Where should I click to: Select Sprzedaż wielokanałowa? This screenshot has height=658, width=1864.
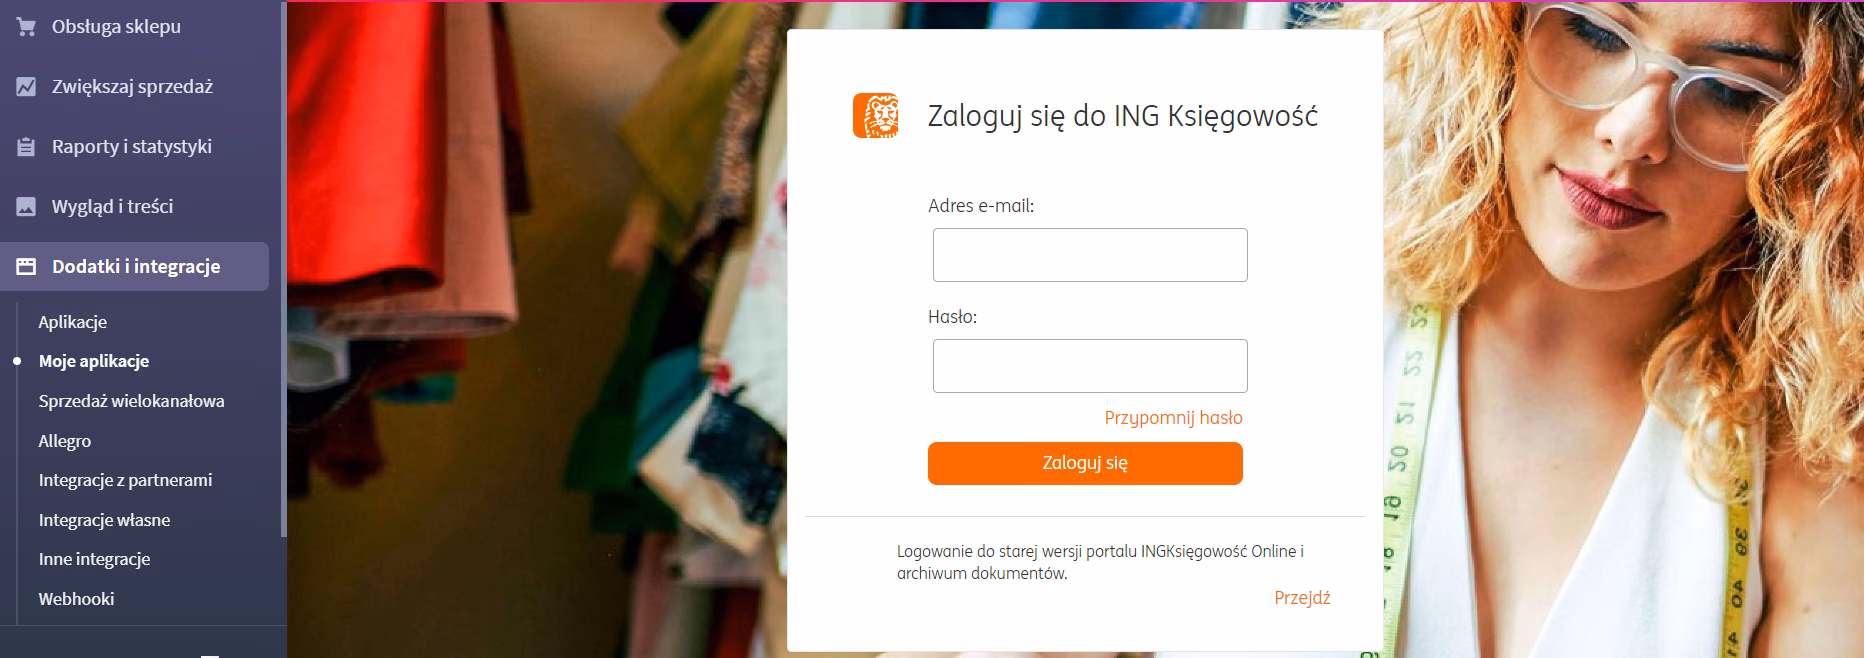coord(130,401)
